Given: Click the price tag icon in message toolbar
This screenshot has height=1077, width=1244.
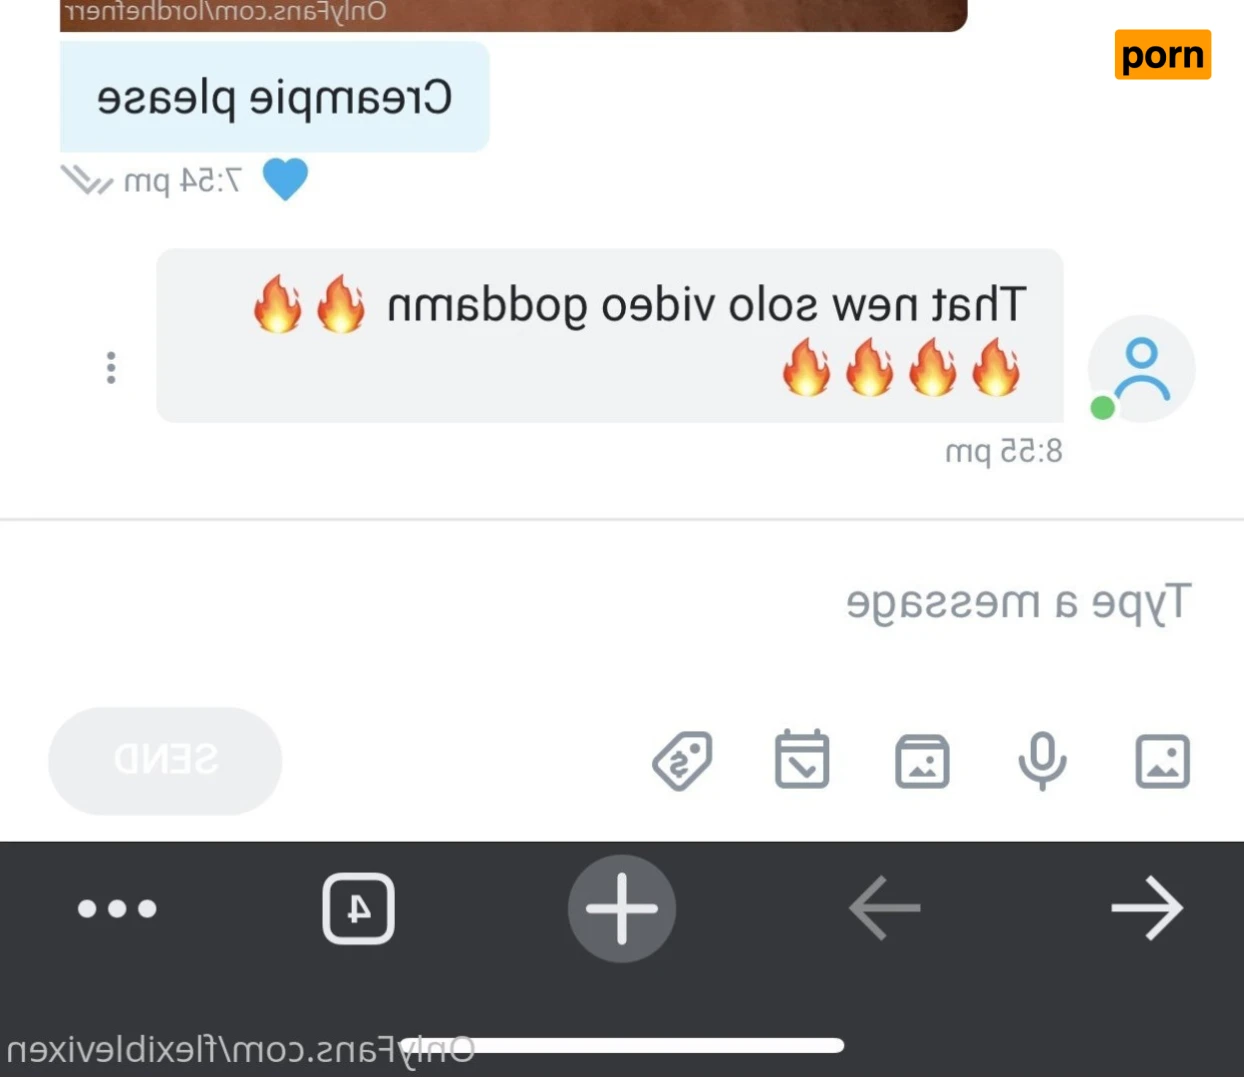Looking at the screenshot, I should pyautogui.click(x=683, y=761).
